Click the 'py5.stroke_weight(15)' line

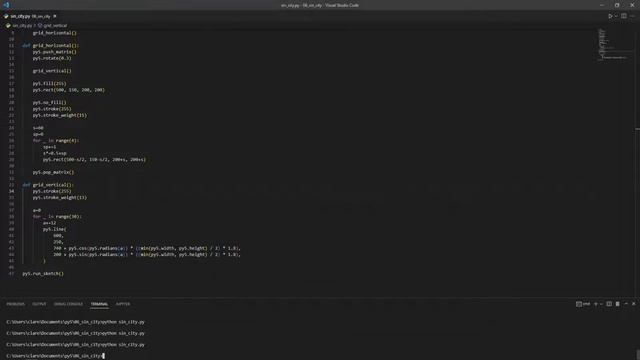[x=60, y=115]
